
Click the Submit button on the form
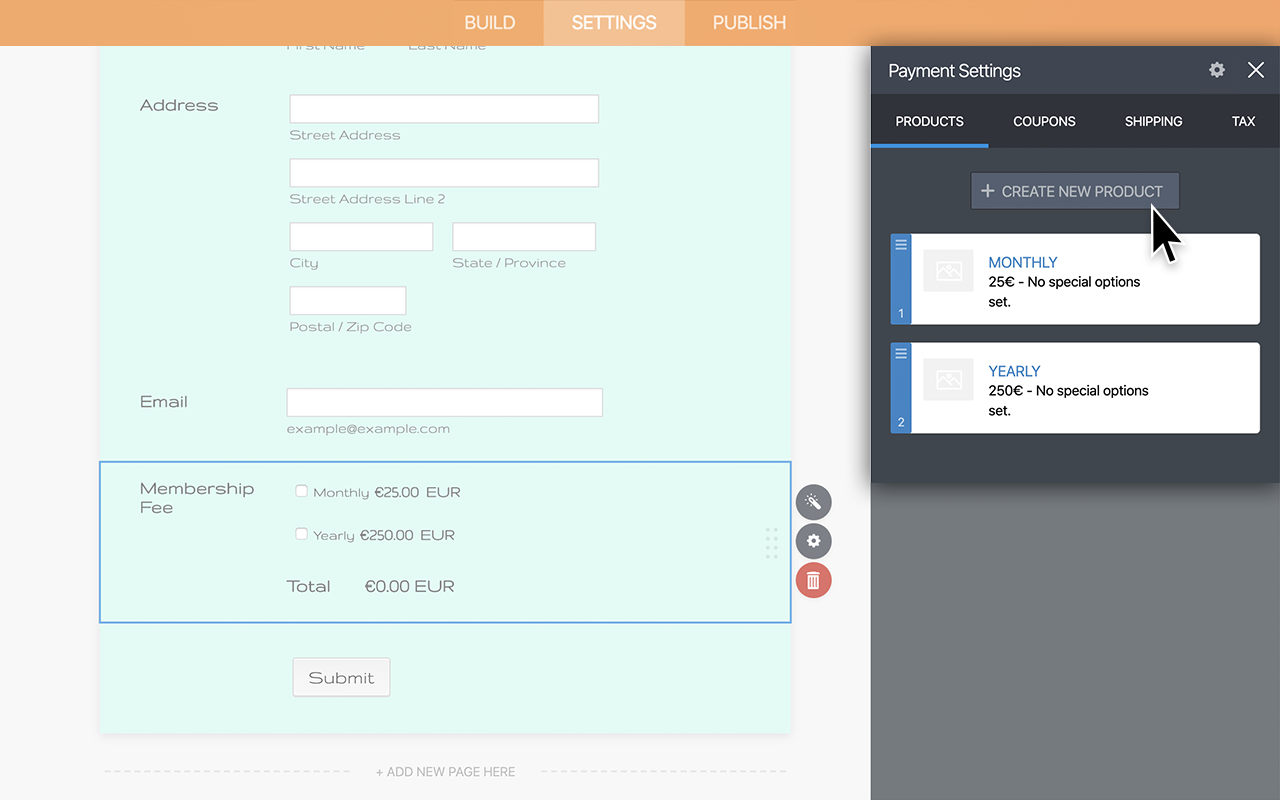341,677
